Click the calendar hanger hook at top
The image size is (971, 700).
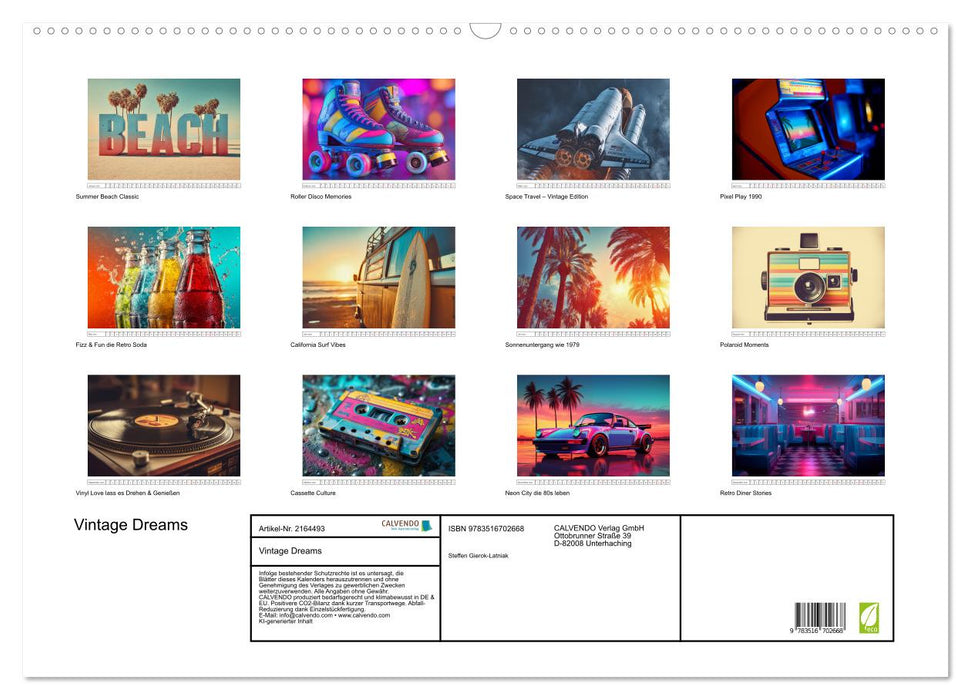[x=485, y=31]
